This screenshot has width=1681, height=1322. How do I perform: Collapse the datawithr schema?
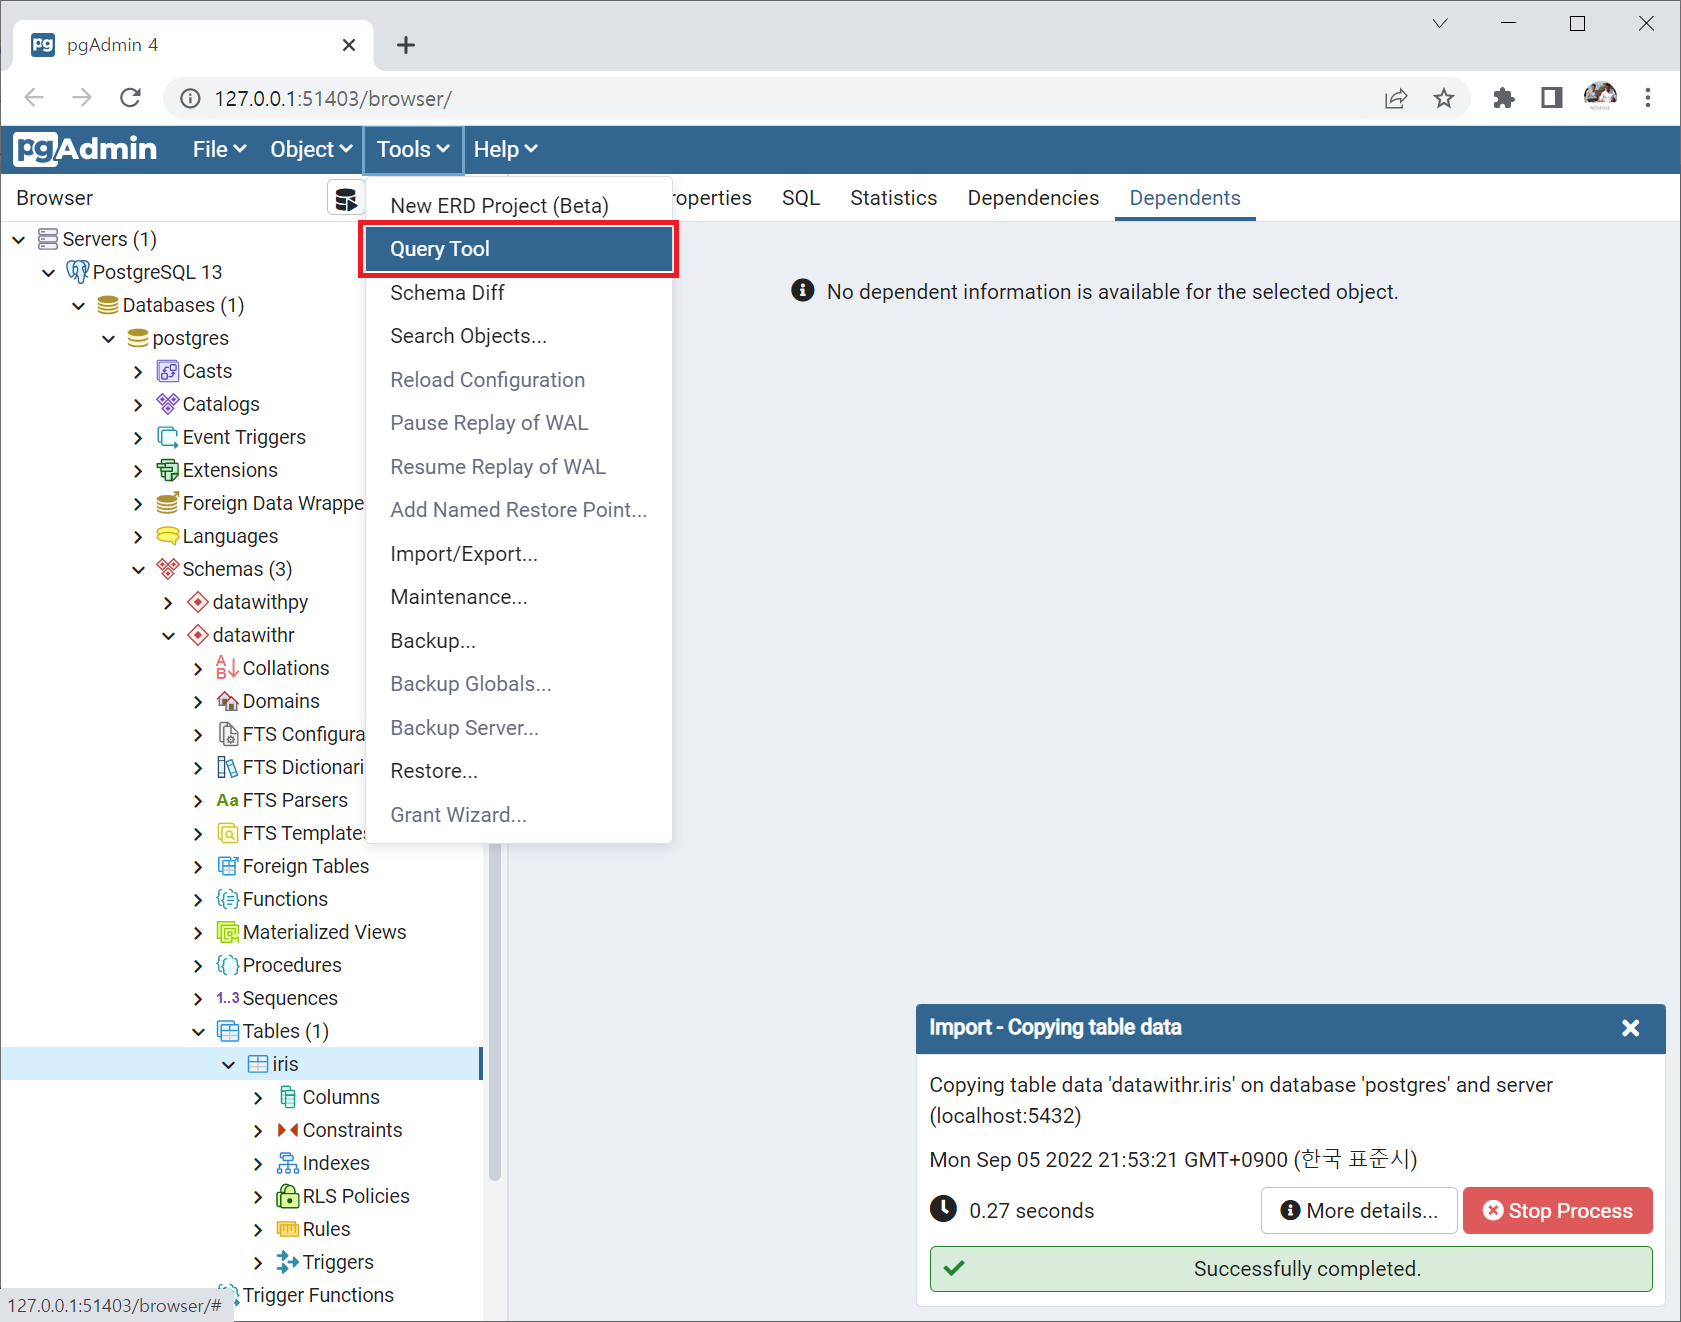[x=169, y=636]
